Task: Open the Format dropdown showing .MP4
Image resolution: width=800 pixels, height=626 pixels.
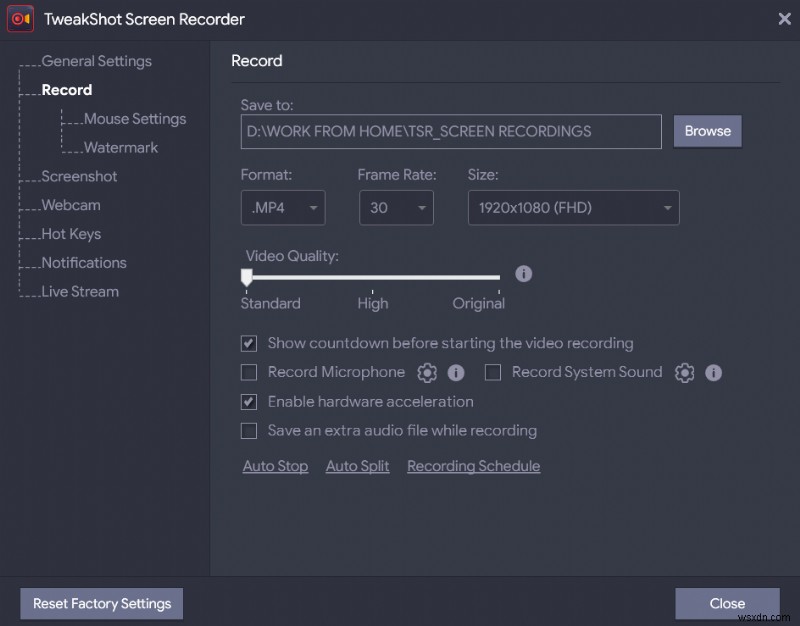Action: [x=283, y=208]
